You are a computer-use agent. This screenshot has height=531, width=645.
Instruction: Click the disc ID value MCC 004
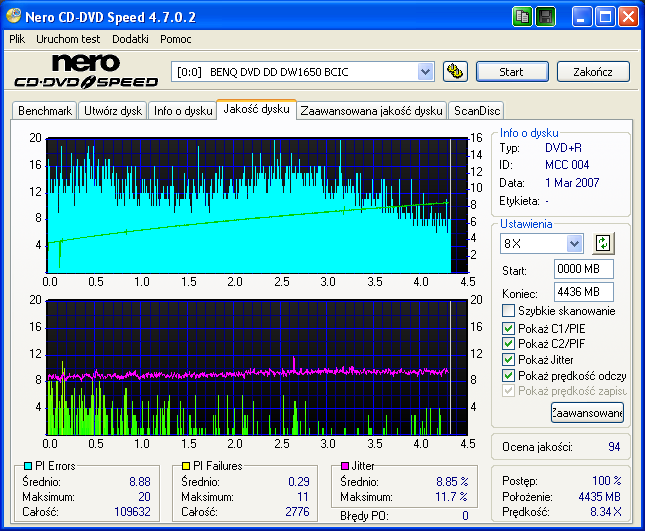click(567, 165)
